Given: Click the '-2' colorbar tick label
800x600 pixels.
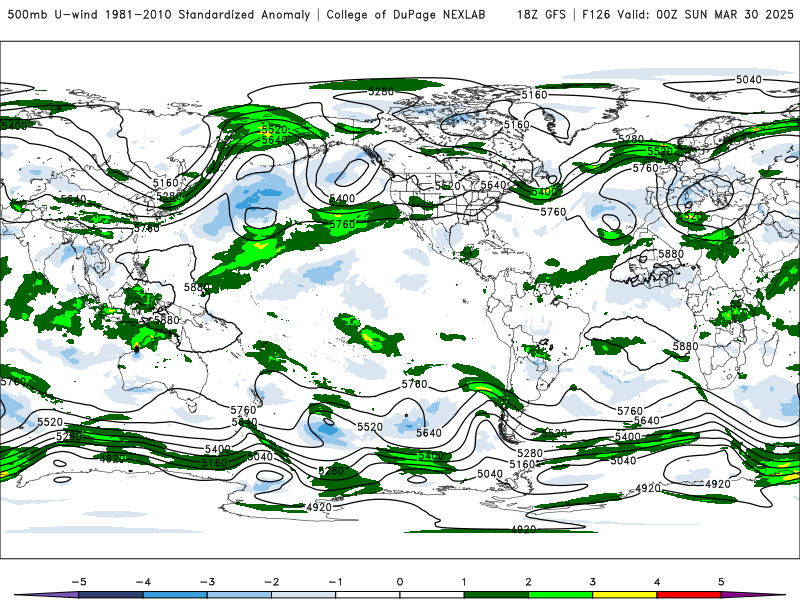Looking at the screenshot, I should 271,582.
